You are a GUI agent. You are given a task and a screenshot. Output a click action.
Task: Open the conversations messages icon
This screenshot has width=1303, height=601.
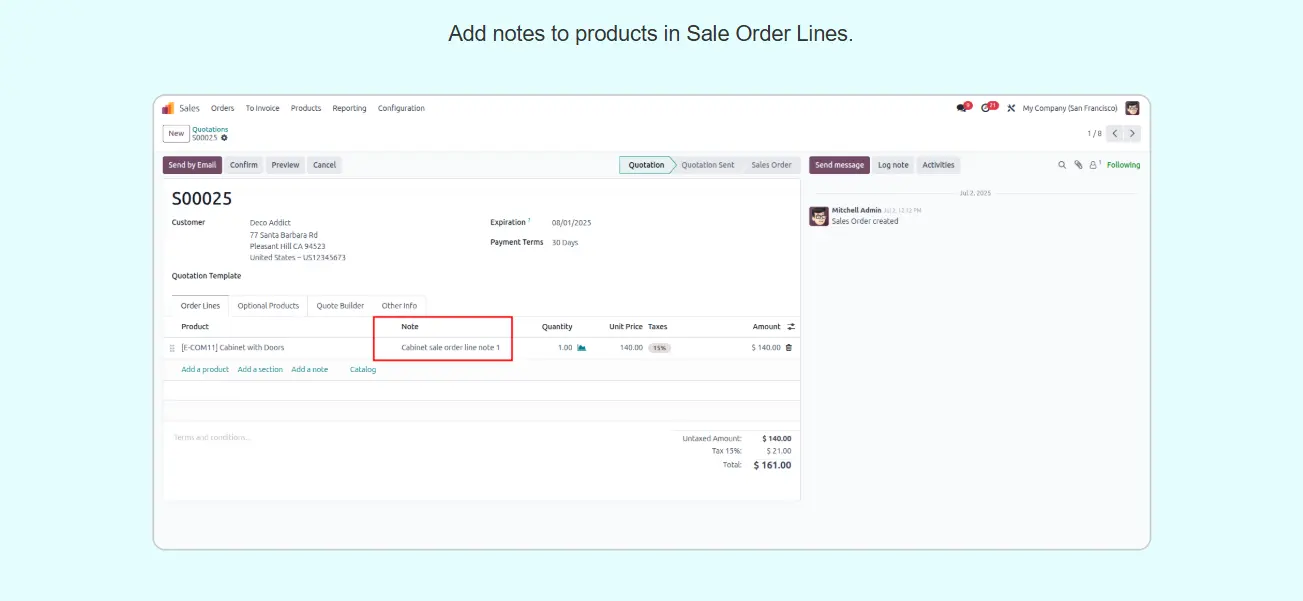(962, 108)
